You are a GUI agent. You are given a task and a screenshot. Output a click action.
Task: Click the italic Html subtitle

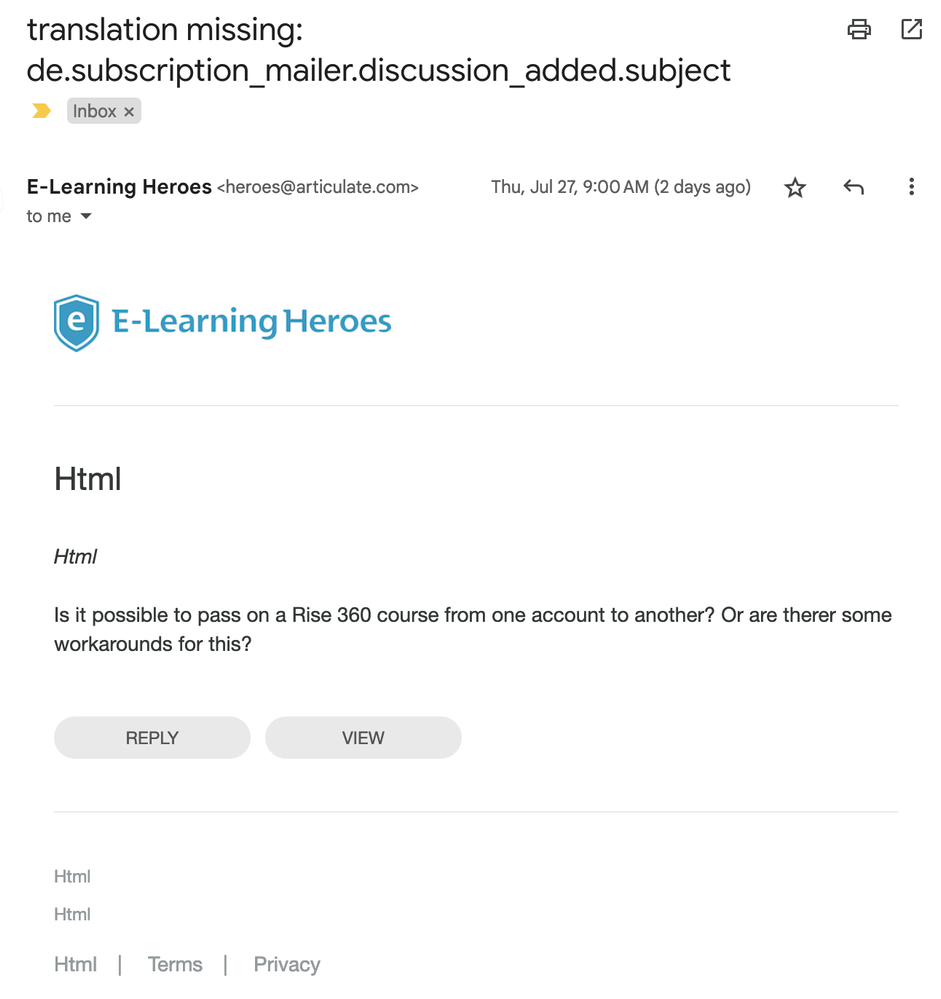click(x=75, y=557)
